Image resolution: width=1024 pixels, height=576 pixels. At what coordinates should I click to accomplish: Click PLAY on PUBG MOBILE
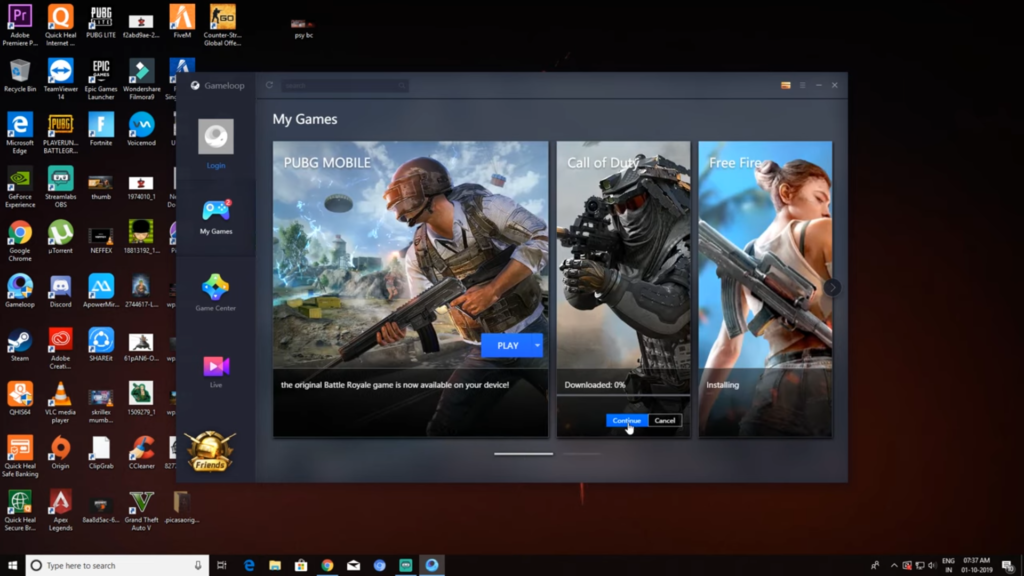point(507,345)
